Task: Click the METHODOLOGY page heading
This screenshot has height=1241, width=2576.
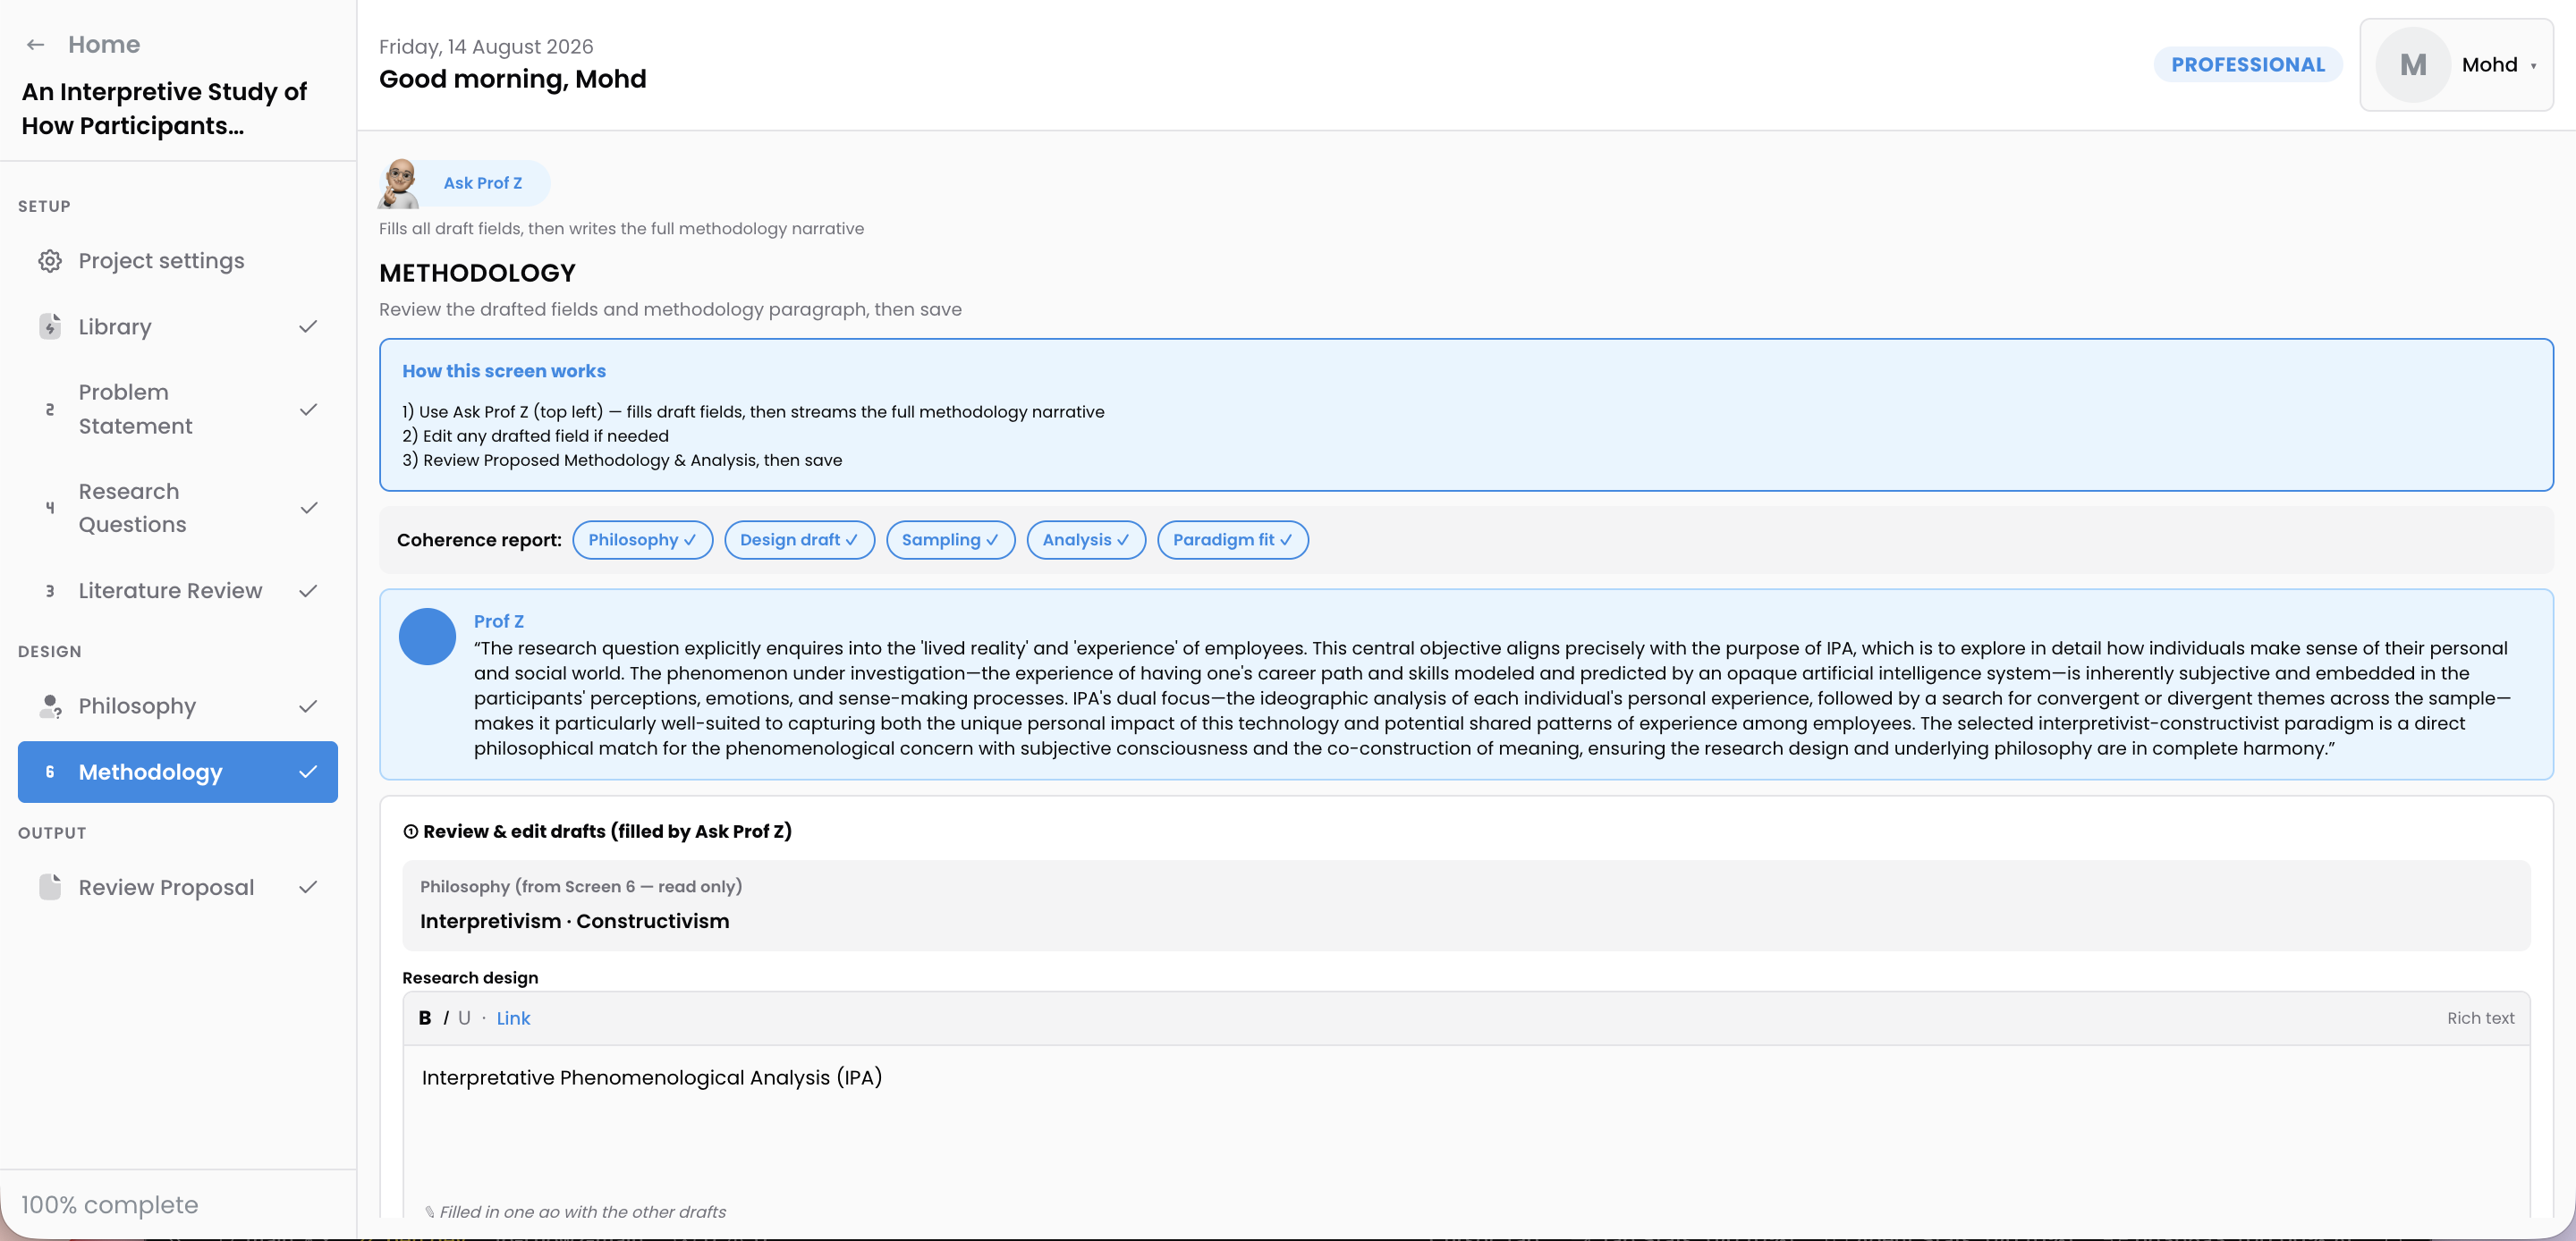Action: (477, 273)
